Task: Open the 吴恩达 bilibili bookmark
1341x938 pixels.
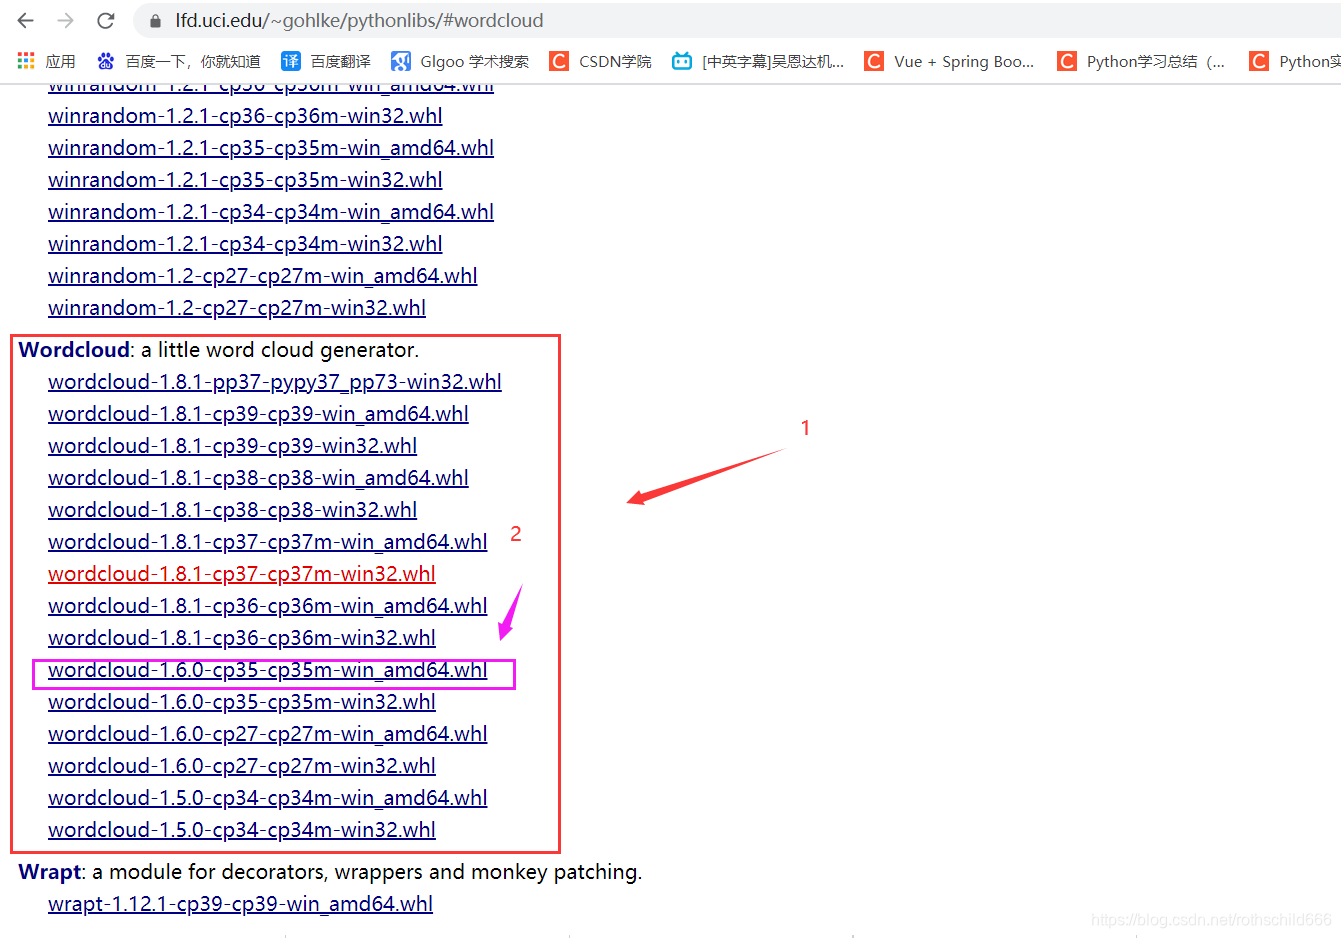Action: pyautogui.click(x=758, y=61)
